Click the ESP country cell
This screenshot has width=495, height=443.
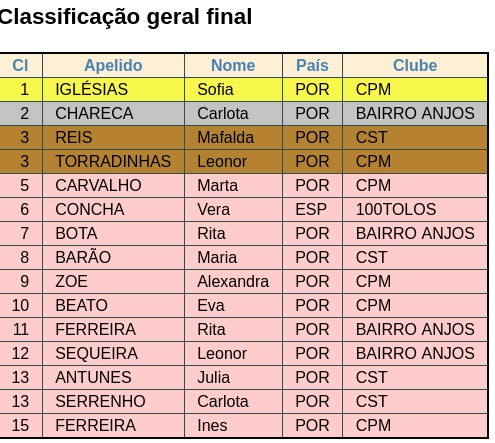pyautogui.click(x=312, y=209)
